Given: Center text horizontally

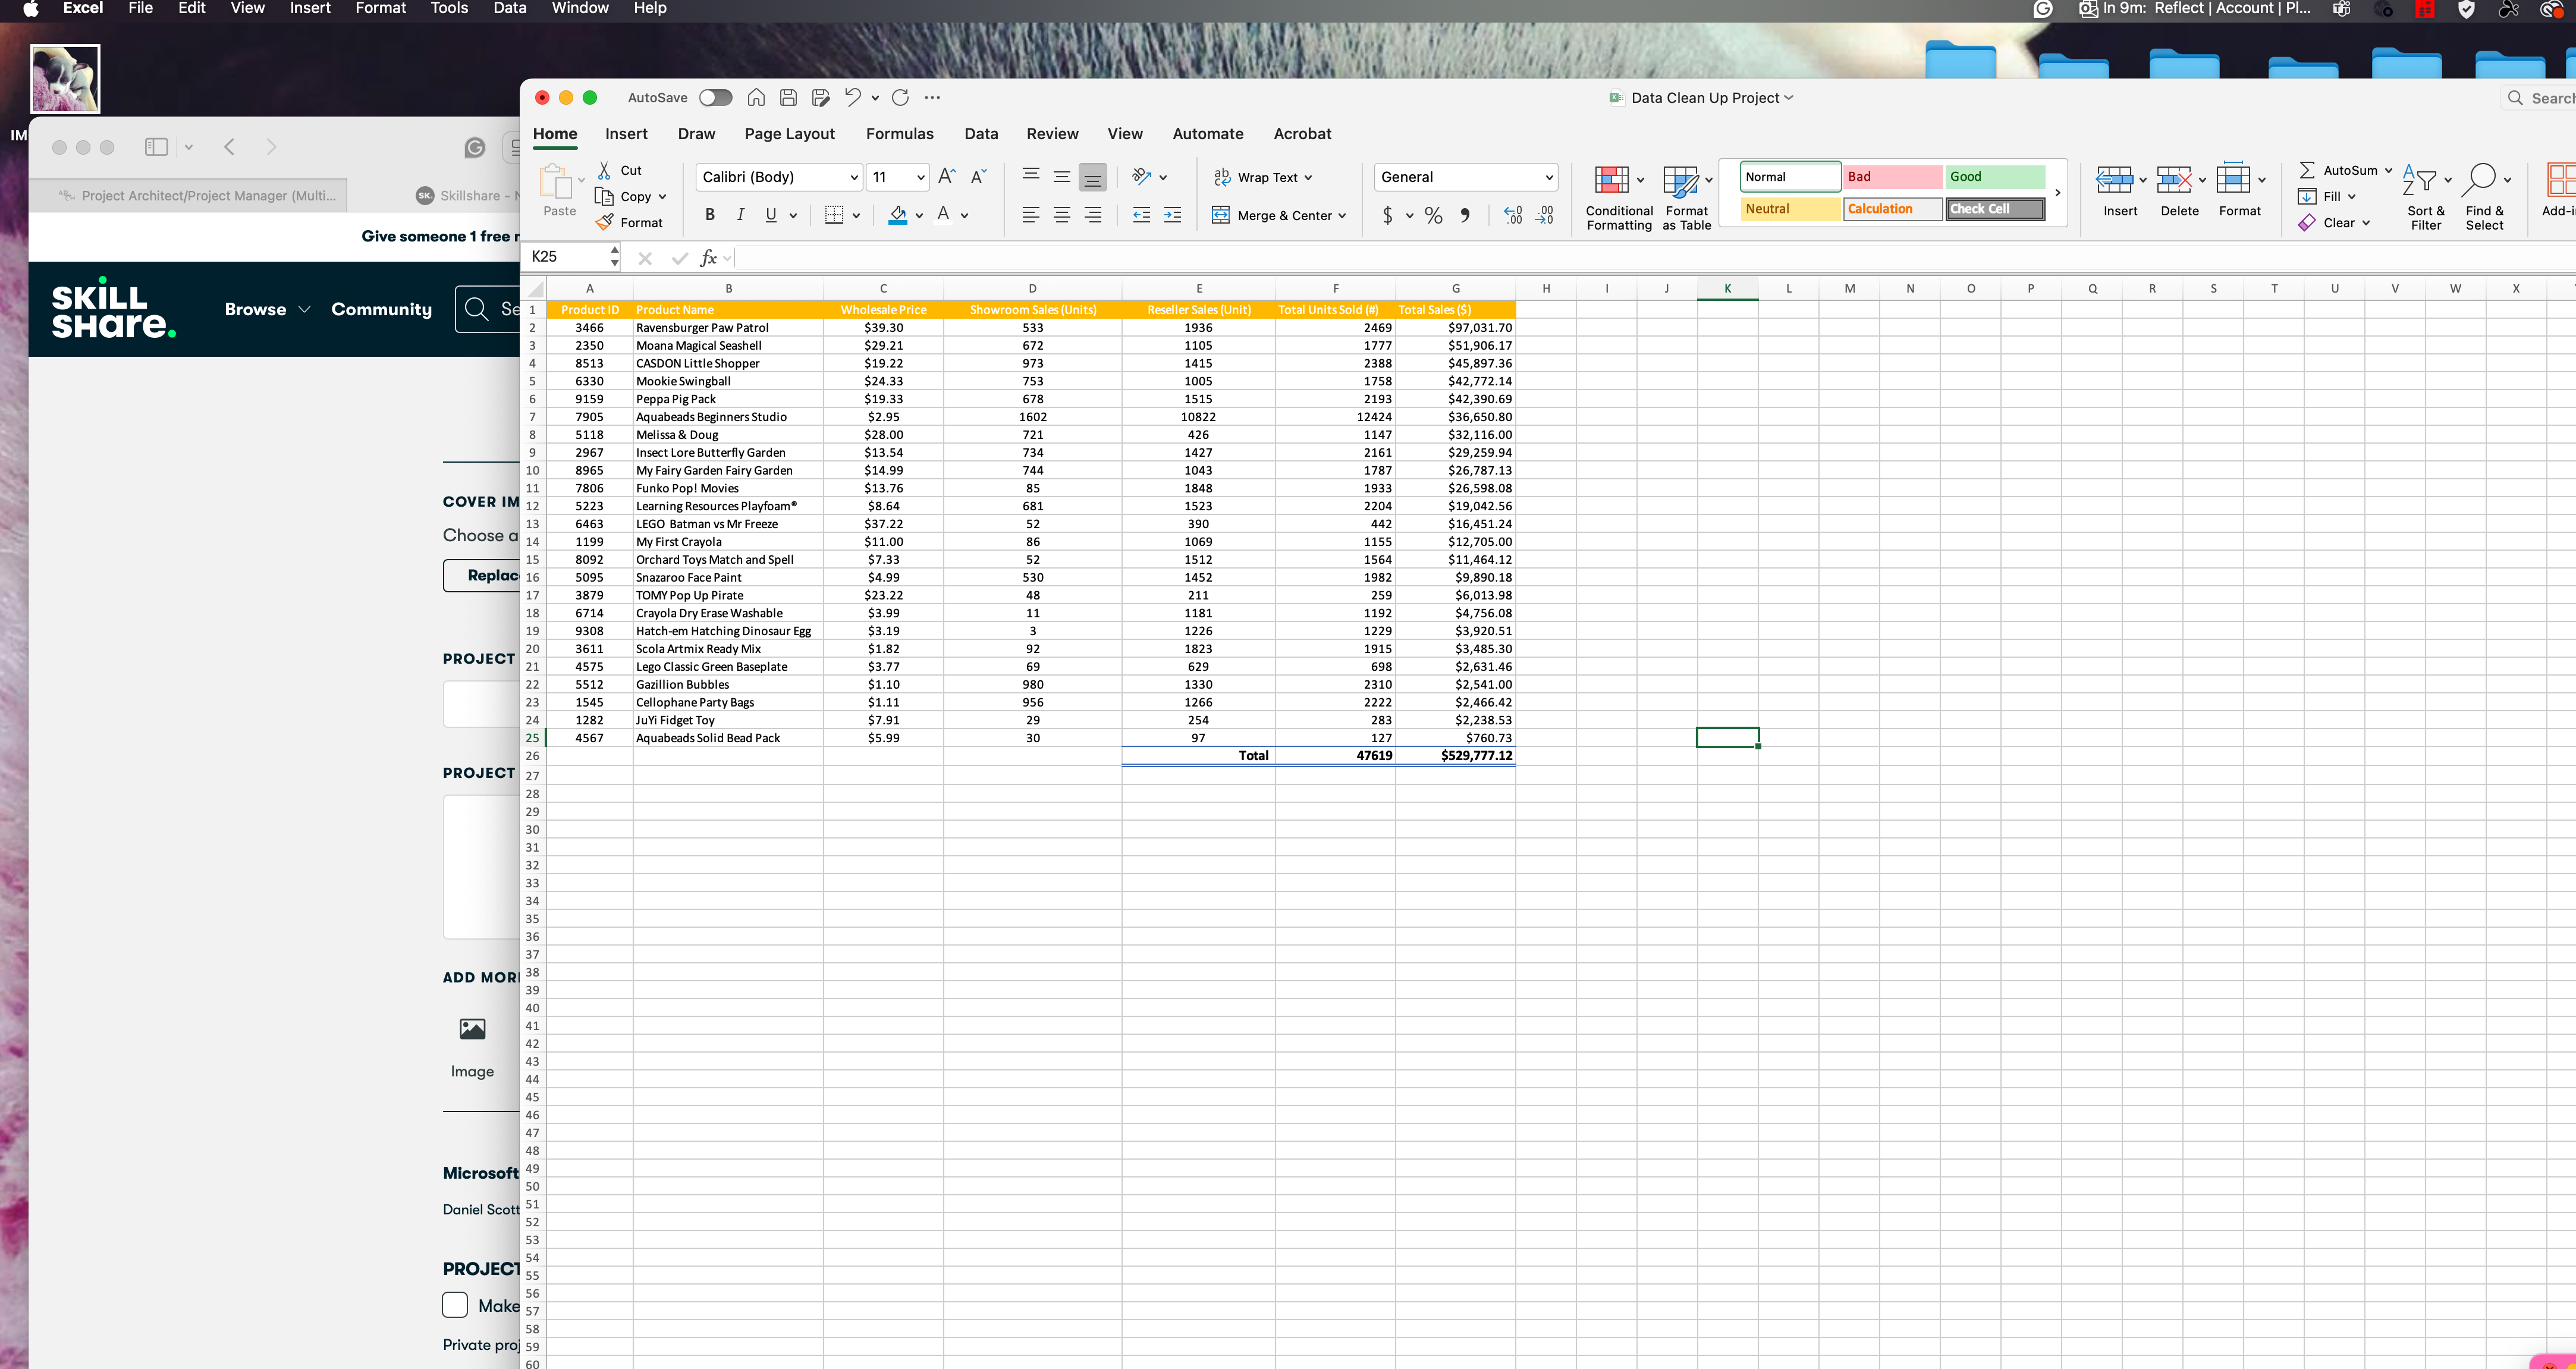Looking at the screenshot, I should [x=1062, y=214].
